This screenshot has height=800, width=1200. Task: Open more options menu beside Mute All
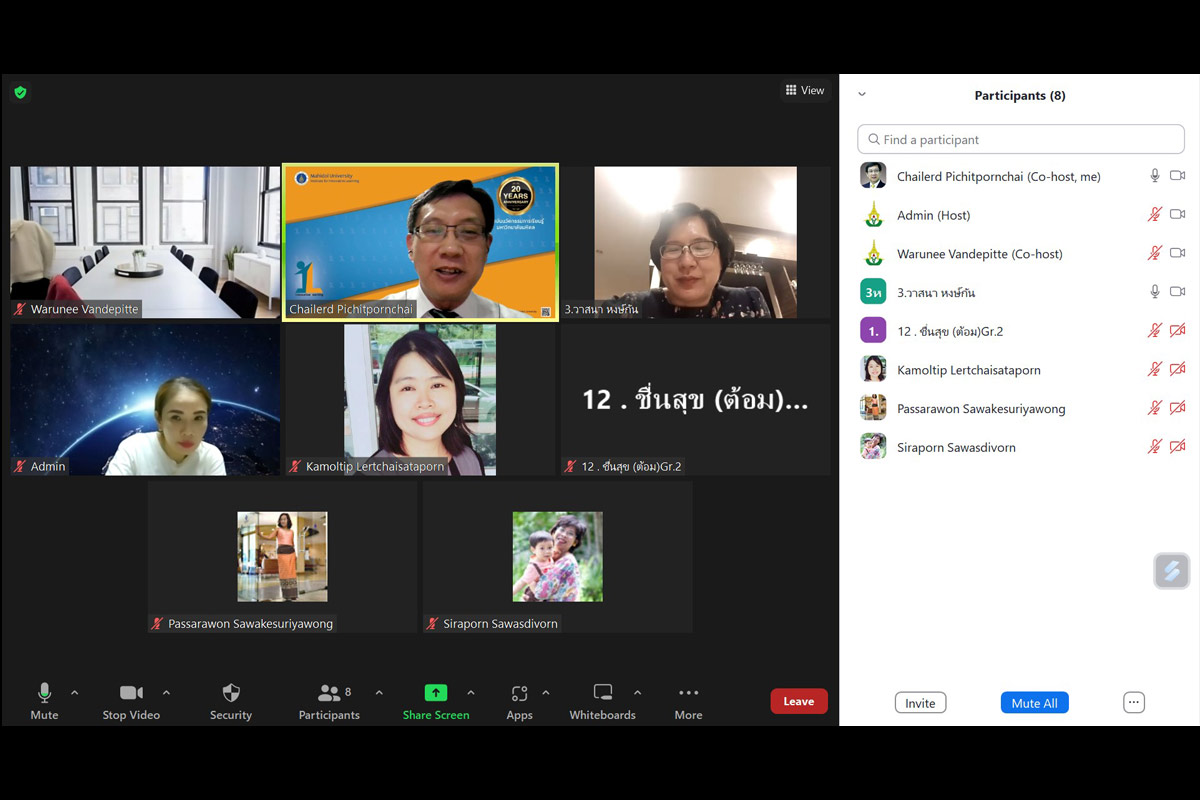pyautogui.click(x=1133, y=703)
